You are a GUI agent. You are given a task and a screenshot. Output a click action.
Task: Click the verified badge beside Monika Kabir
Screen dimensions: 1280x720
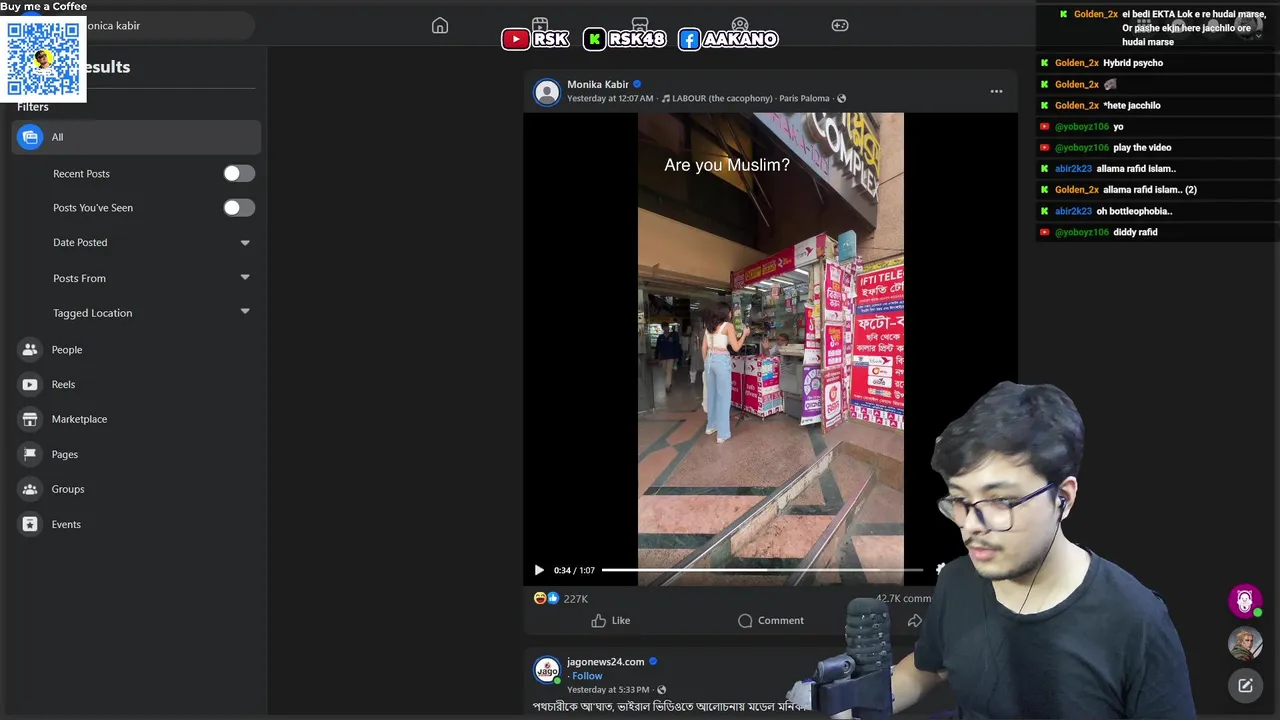(x=637, y=84)
